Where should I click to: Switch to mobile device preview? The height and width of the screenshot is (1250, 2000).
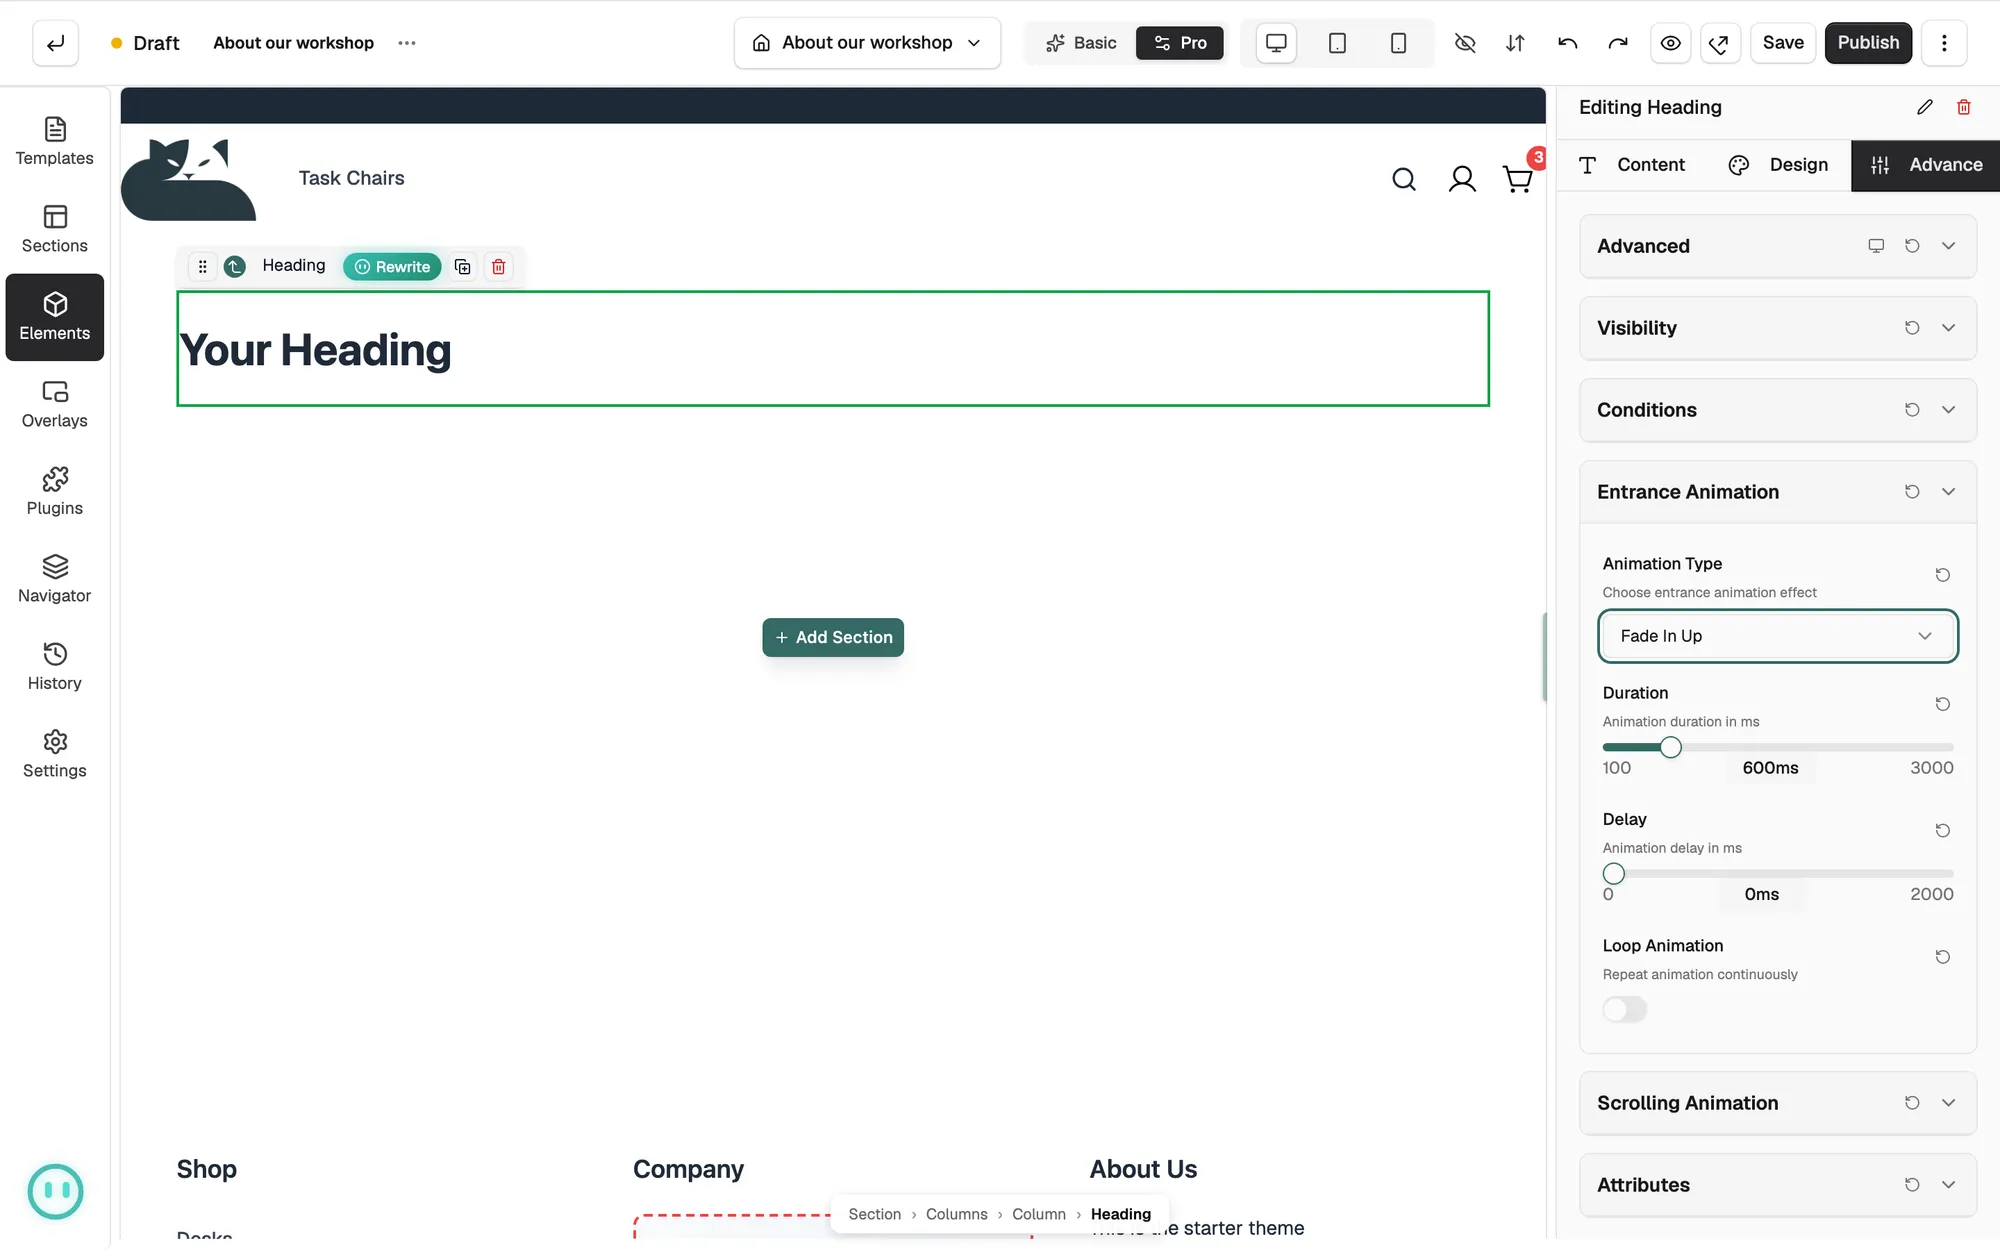[x=1398, y=43]
